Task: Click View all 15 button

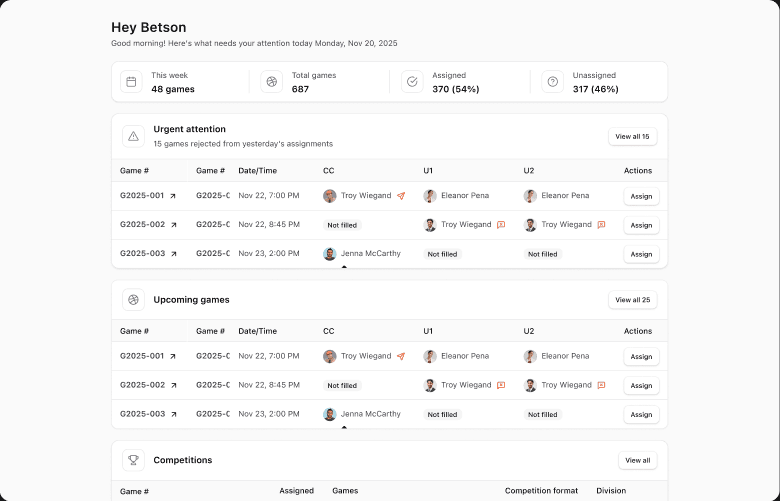Action: tap(632, 137)
